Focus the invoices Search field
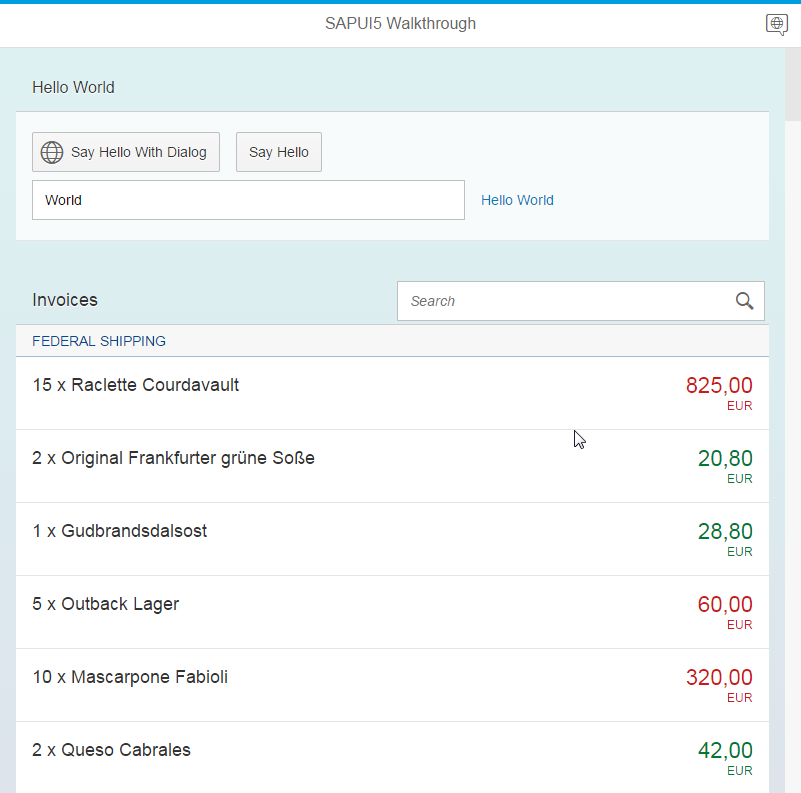Viewport: 801px width, 793px height. [565, 301]
